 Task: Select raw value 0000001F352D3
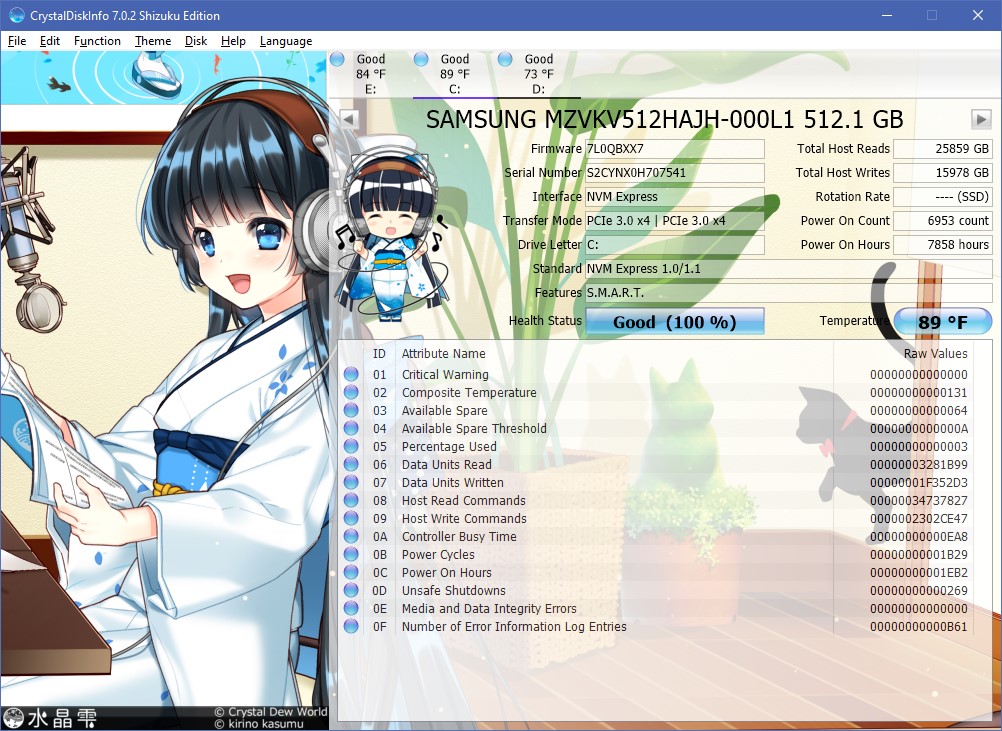[919, 482]
